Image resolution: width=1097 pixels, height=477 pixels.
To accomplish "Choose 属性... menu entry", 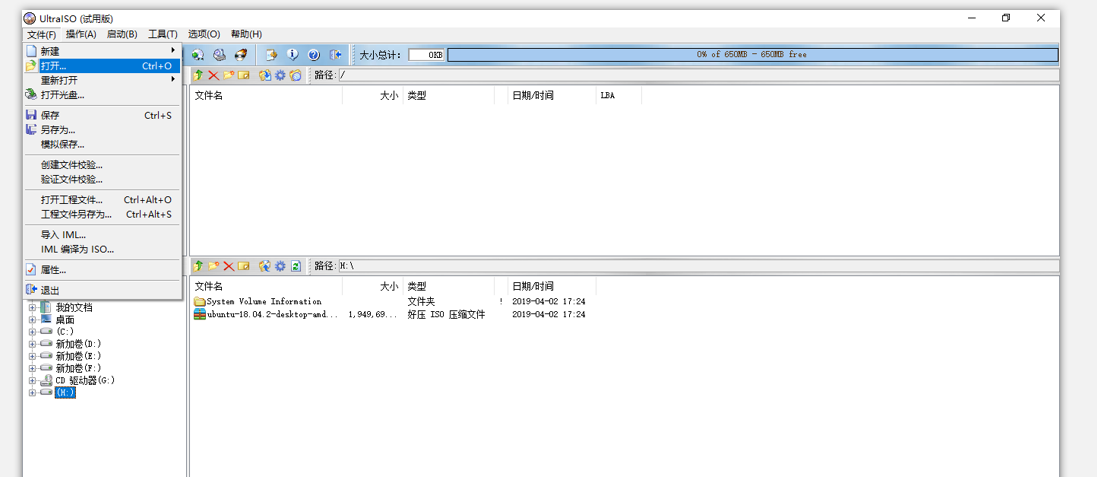I will (102, 270).
